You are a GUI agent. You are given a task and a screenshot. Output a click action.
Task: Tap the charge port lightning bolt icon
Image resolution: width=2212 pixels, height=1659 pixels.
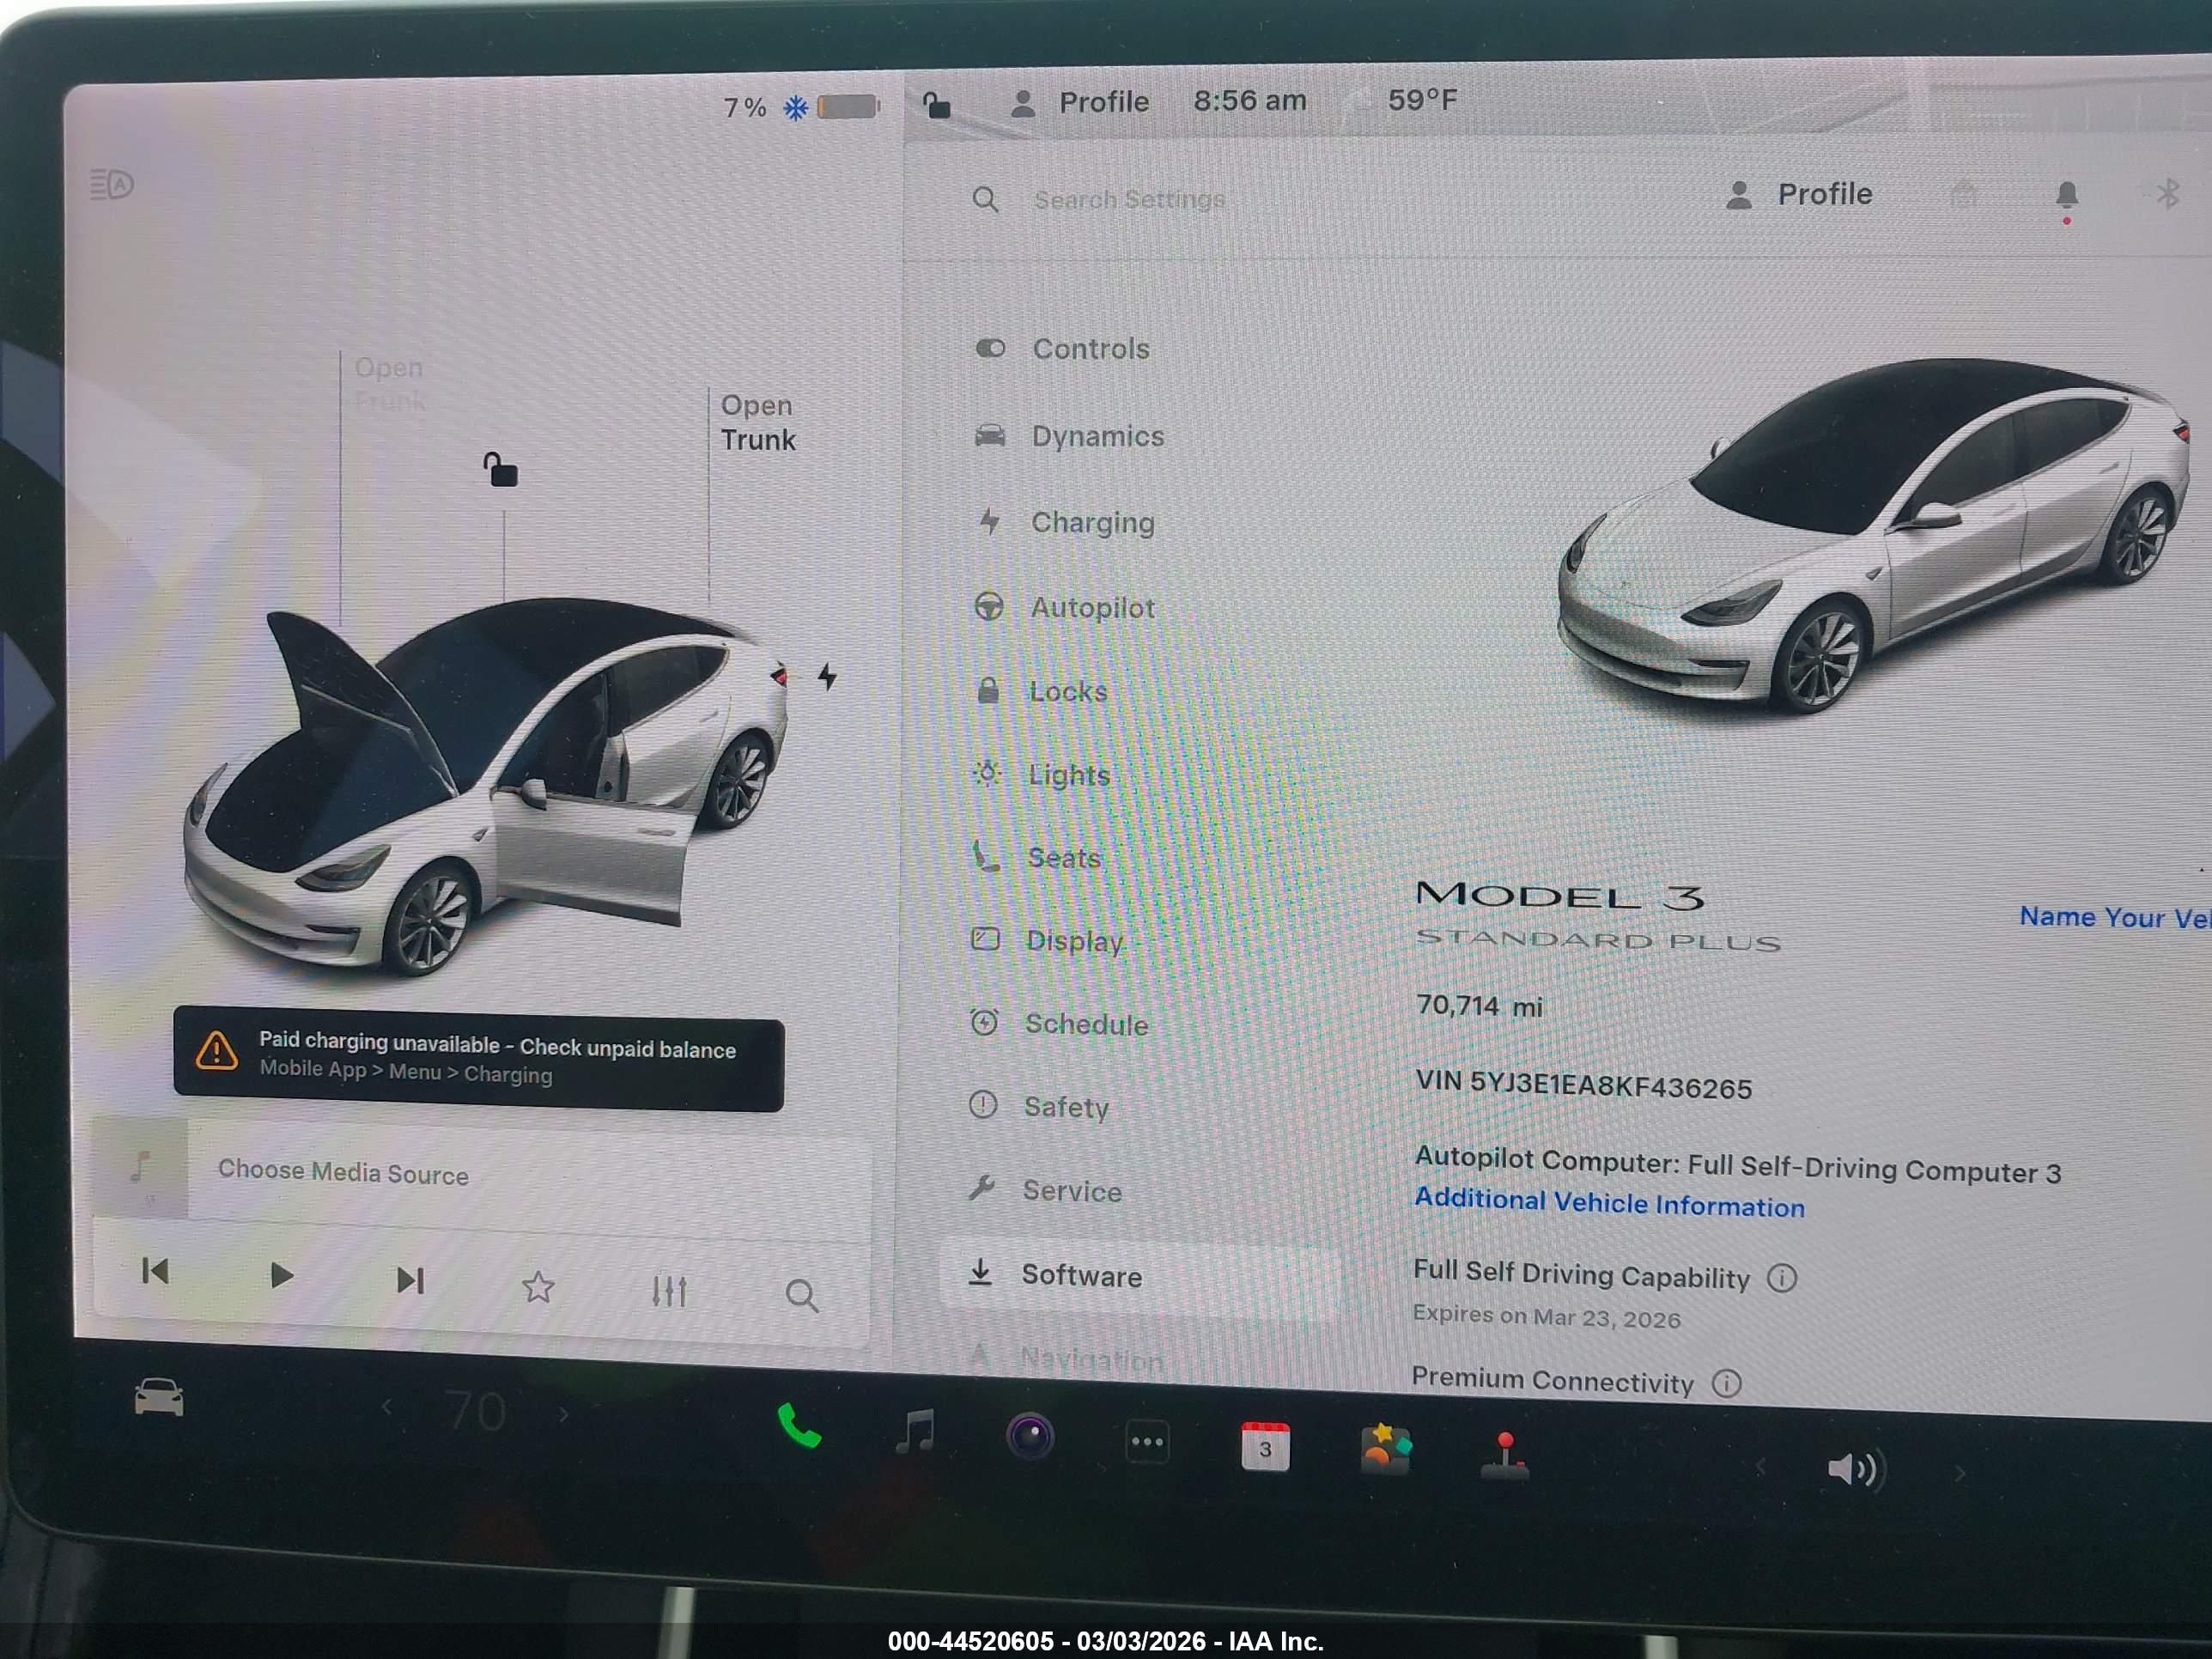point(827,677)
